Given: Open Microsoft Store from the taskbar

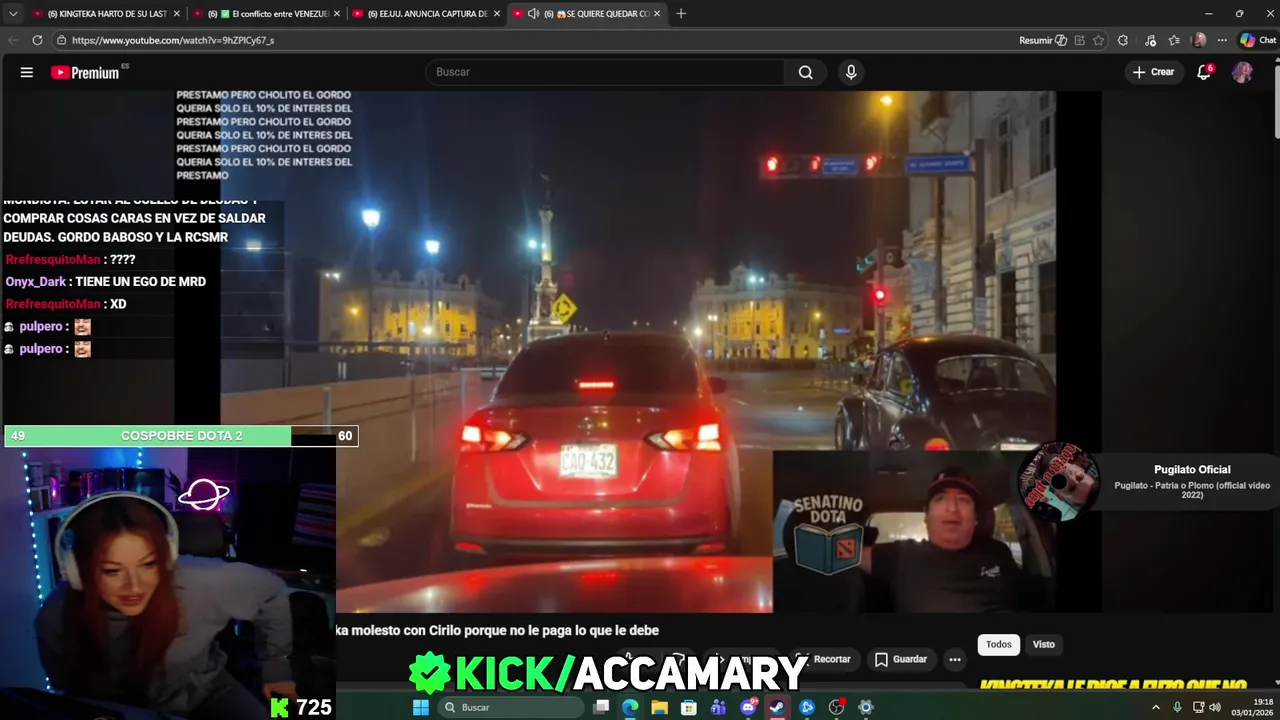Looking at the screenshot, I should [689, 707].
